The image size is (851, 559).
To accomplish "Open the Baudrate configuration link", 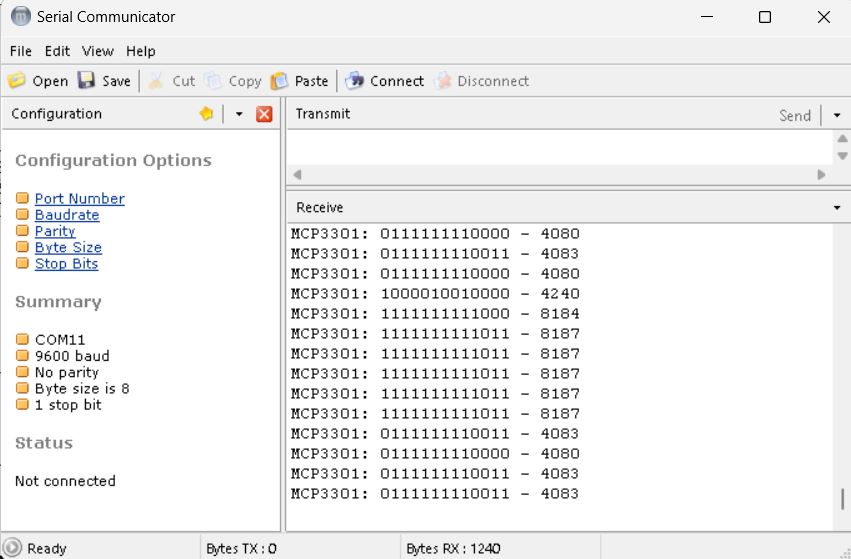I will point(67,215).
